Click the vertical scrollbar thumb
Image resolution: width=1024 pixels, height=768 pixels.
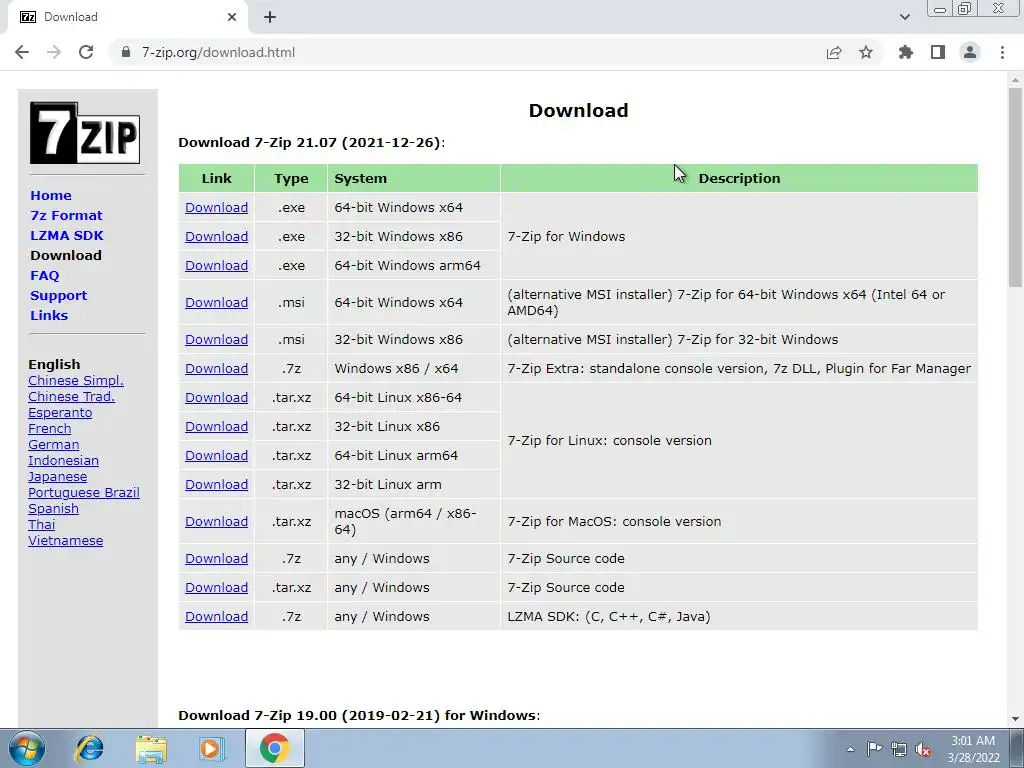(1015, 187)
